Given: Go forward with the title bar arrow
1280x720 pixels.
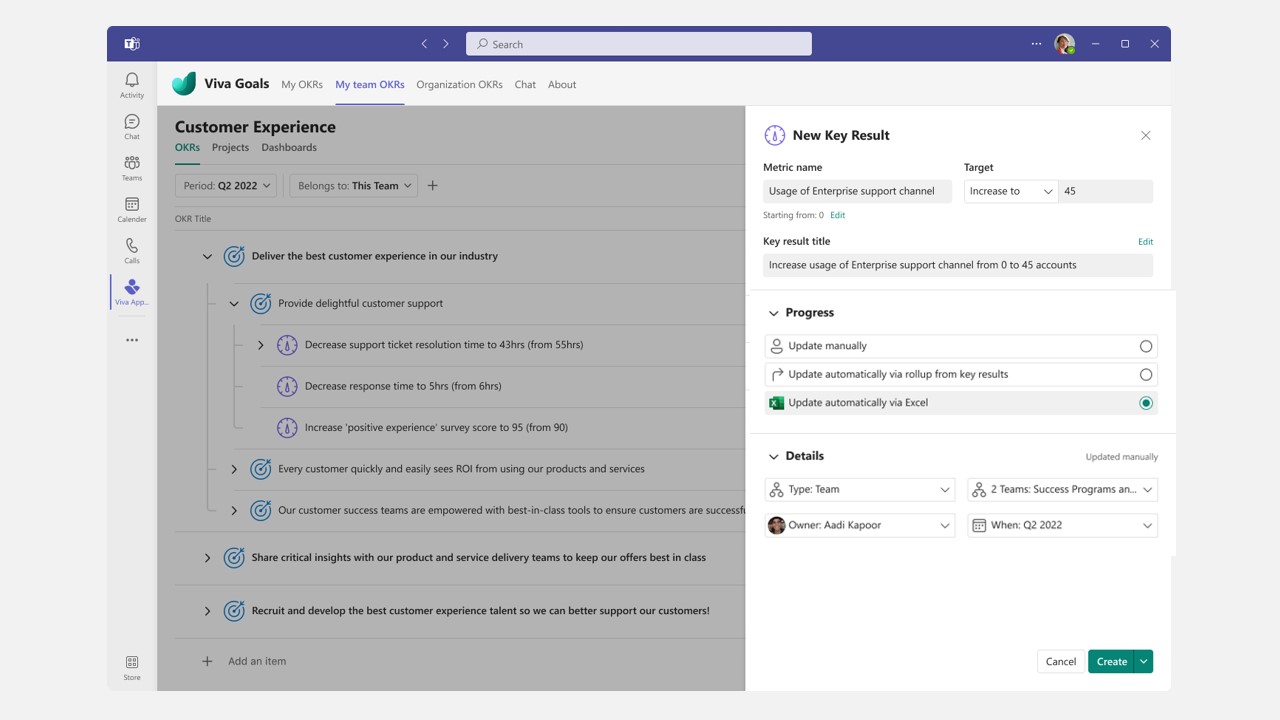Looking at the screenshot, I should click(446, 44).
